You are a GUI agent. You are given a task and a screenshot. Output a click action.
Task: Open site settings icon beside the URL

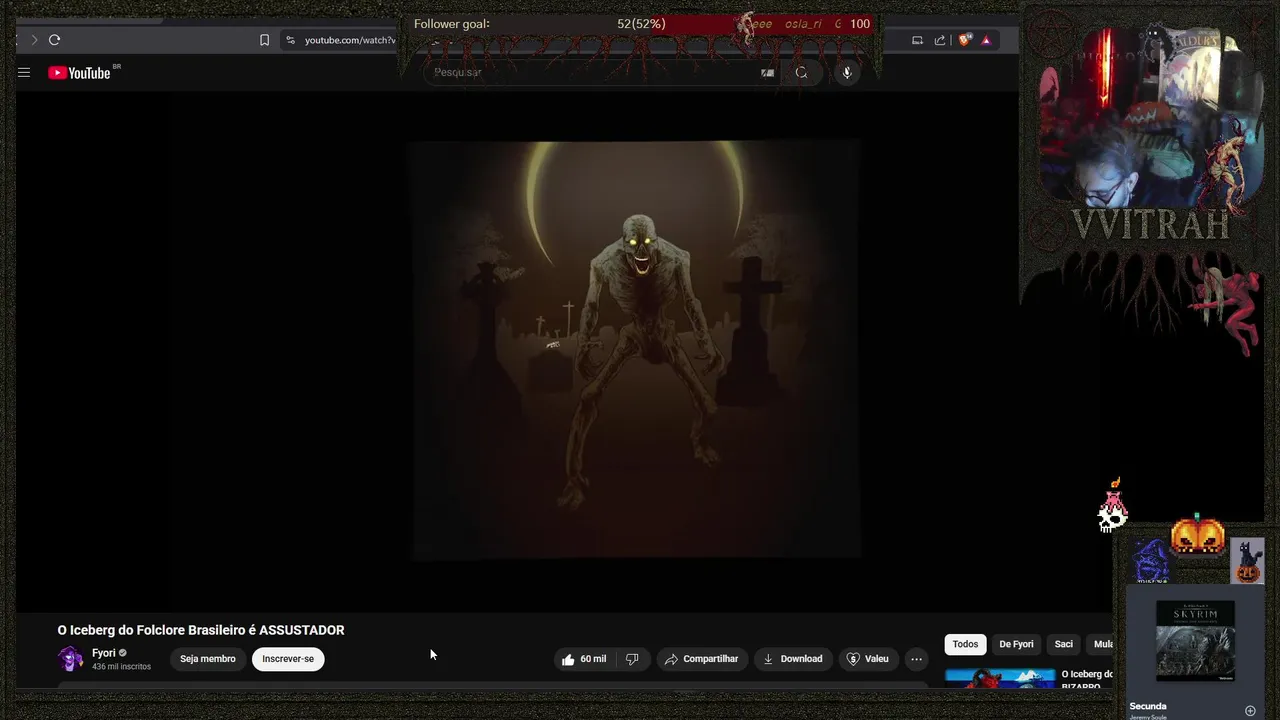click(290, 40)
